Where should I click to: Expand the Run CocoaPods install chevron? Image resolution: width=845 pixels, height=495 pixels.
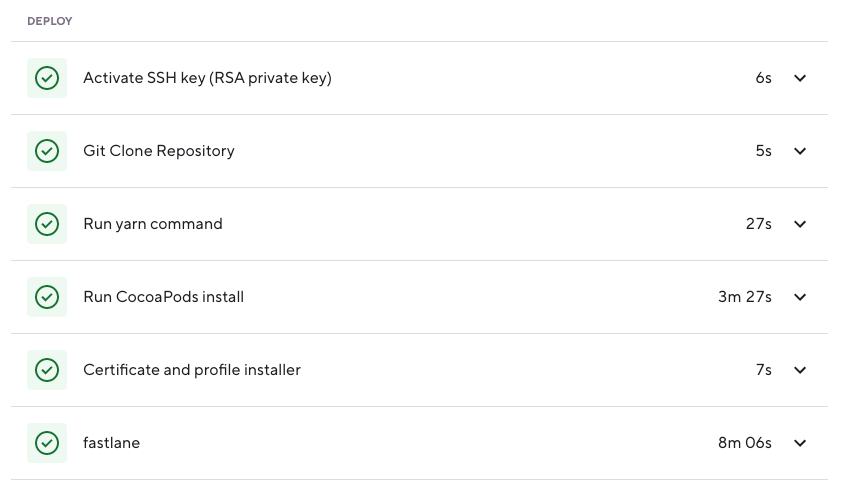point(800,297)
